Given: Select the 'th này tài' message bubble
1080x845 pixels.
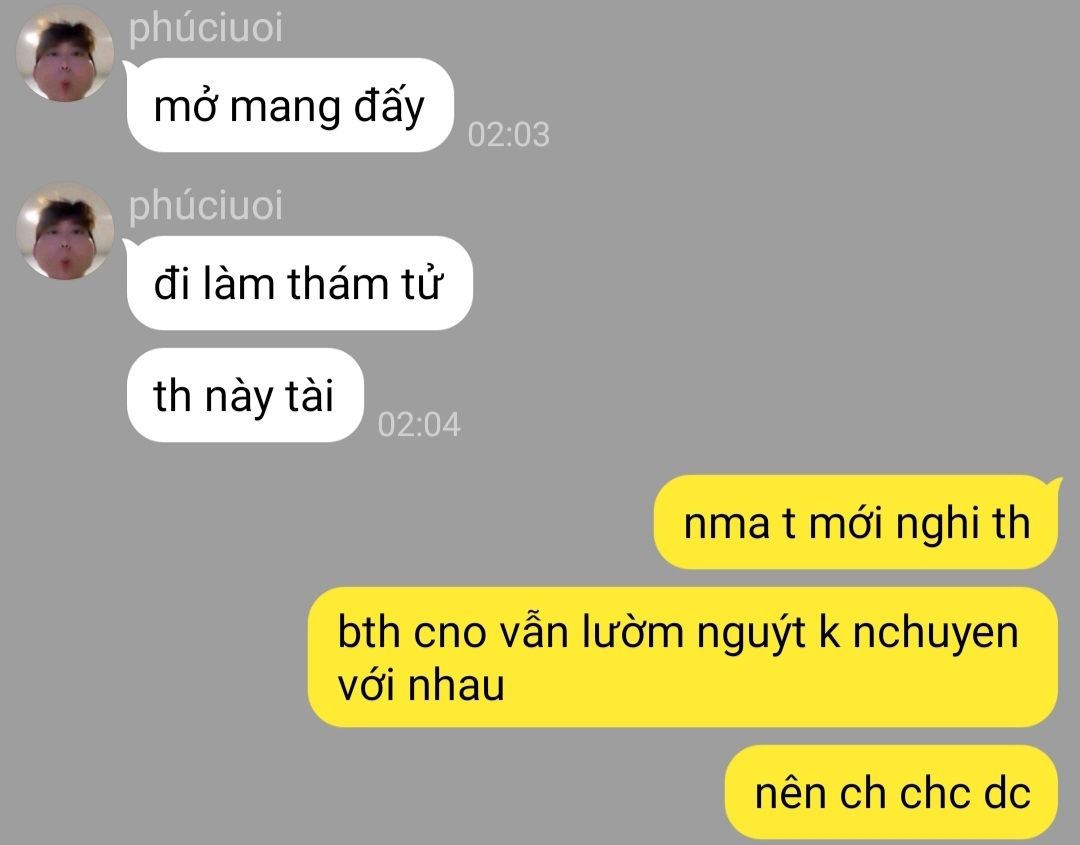Looking at the screenshot, I should click(x=245, y=395).
